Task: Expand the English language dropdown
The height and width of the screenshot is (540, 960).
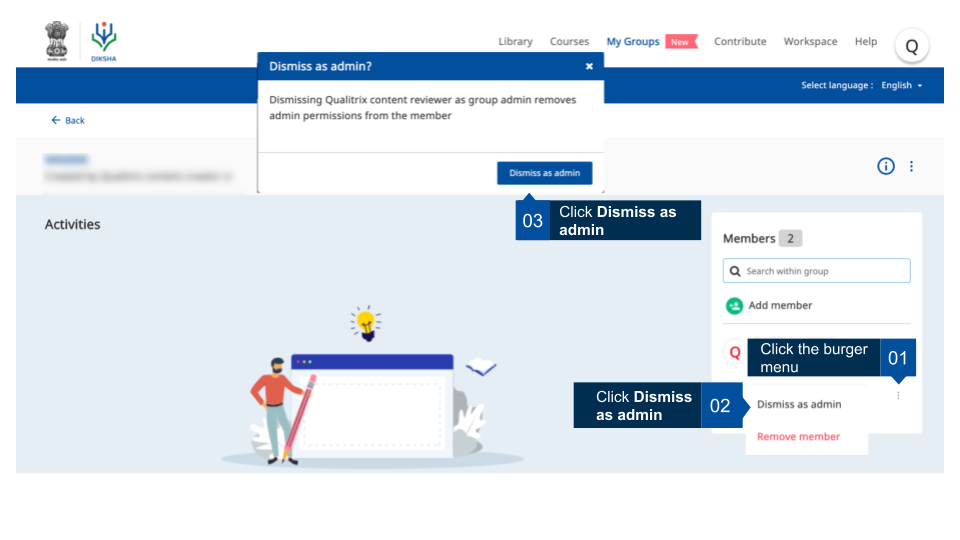Action: [901, 85]
